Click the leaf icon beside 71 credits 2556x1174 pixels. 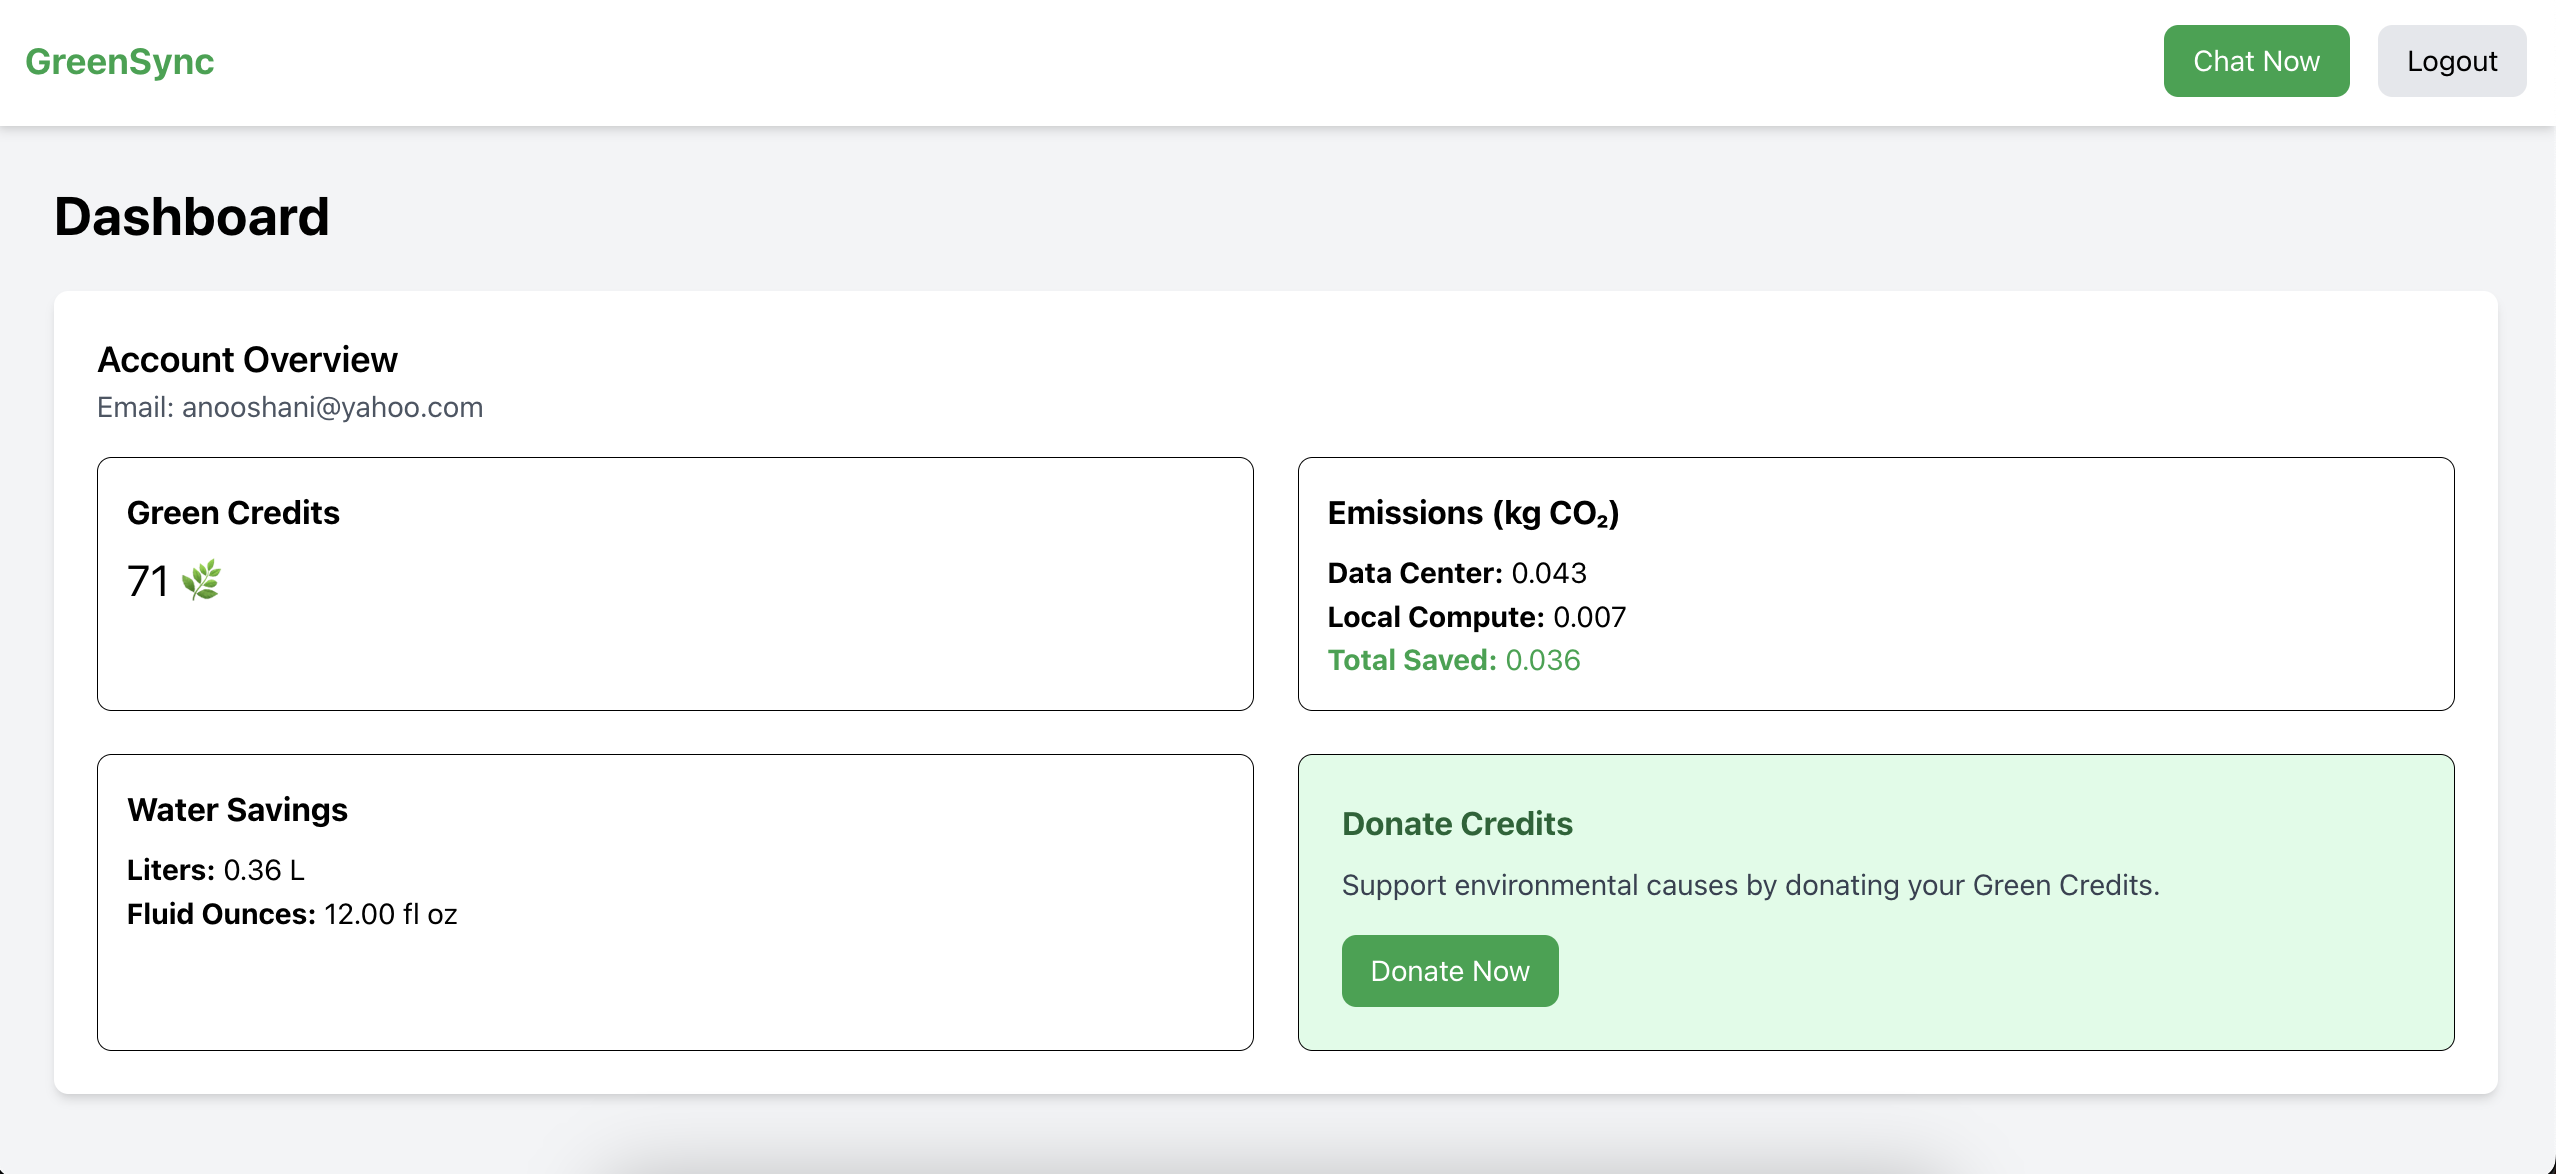[x=201, y=580]
